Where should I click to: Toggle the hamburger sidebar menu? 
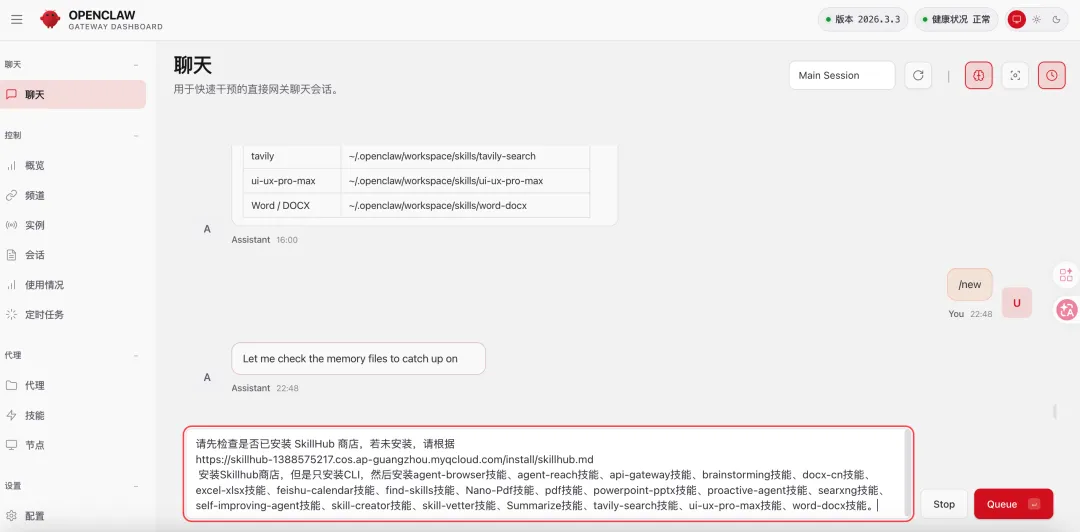(17, 19)
